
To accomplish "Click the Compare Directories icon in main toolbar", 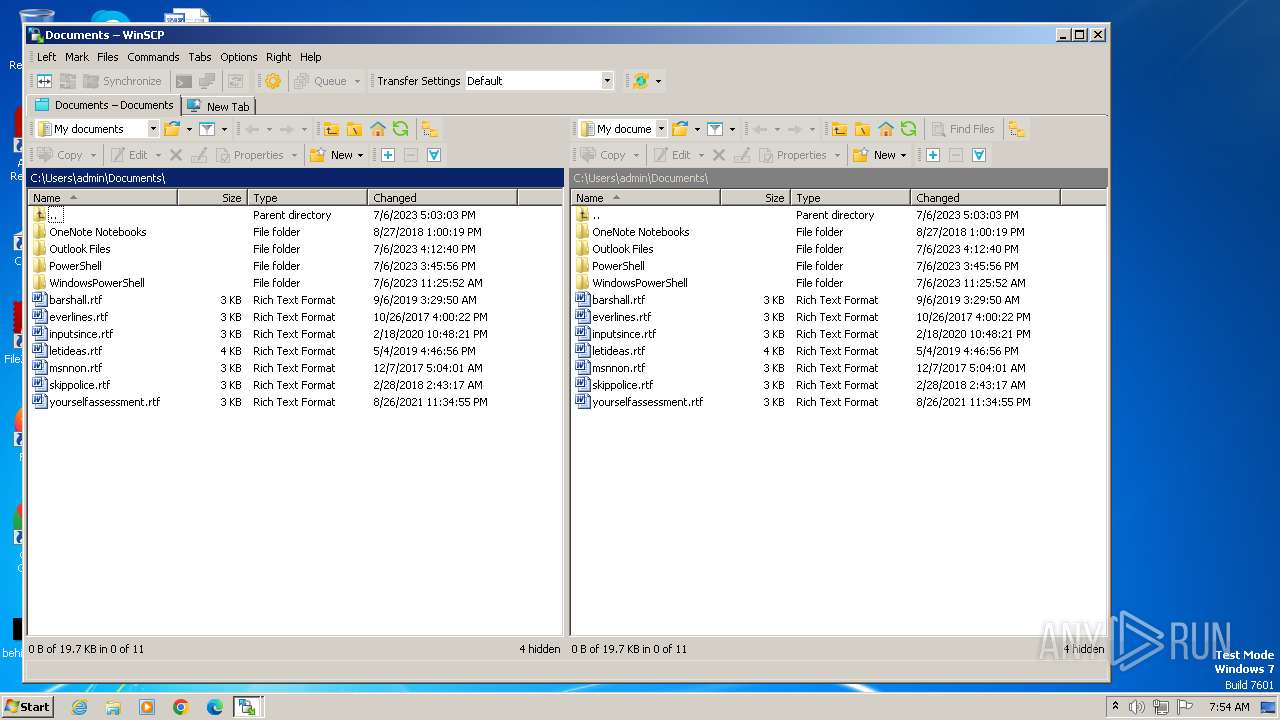I will 44,81.
